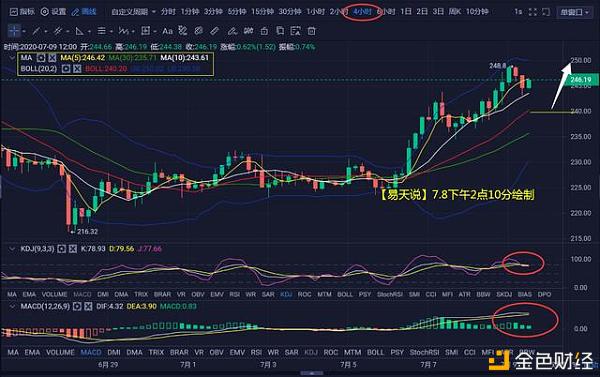Remove the MA indicator with X
This screenshot has height=377, width=600.
pyautogui.click(x=52, y=58)
